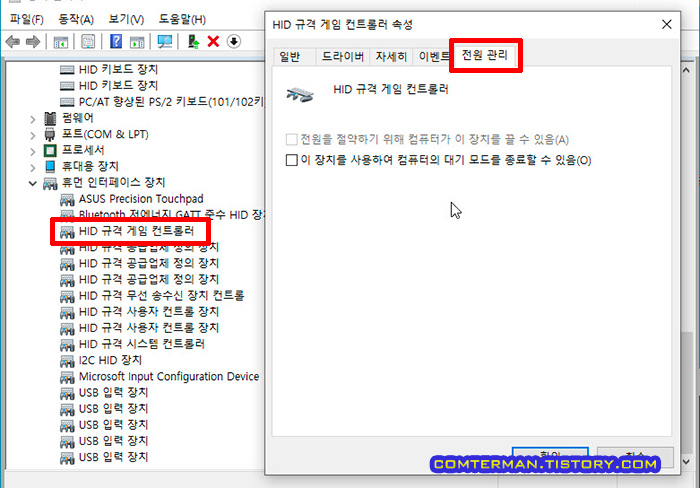Click the red X uninstall device icon
Image resolution: width=700 pixels, height=488 pixels.
coord(213,42)
